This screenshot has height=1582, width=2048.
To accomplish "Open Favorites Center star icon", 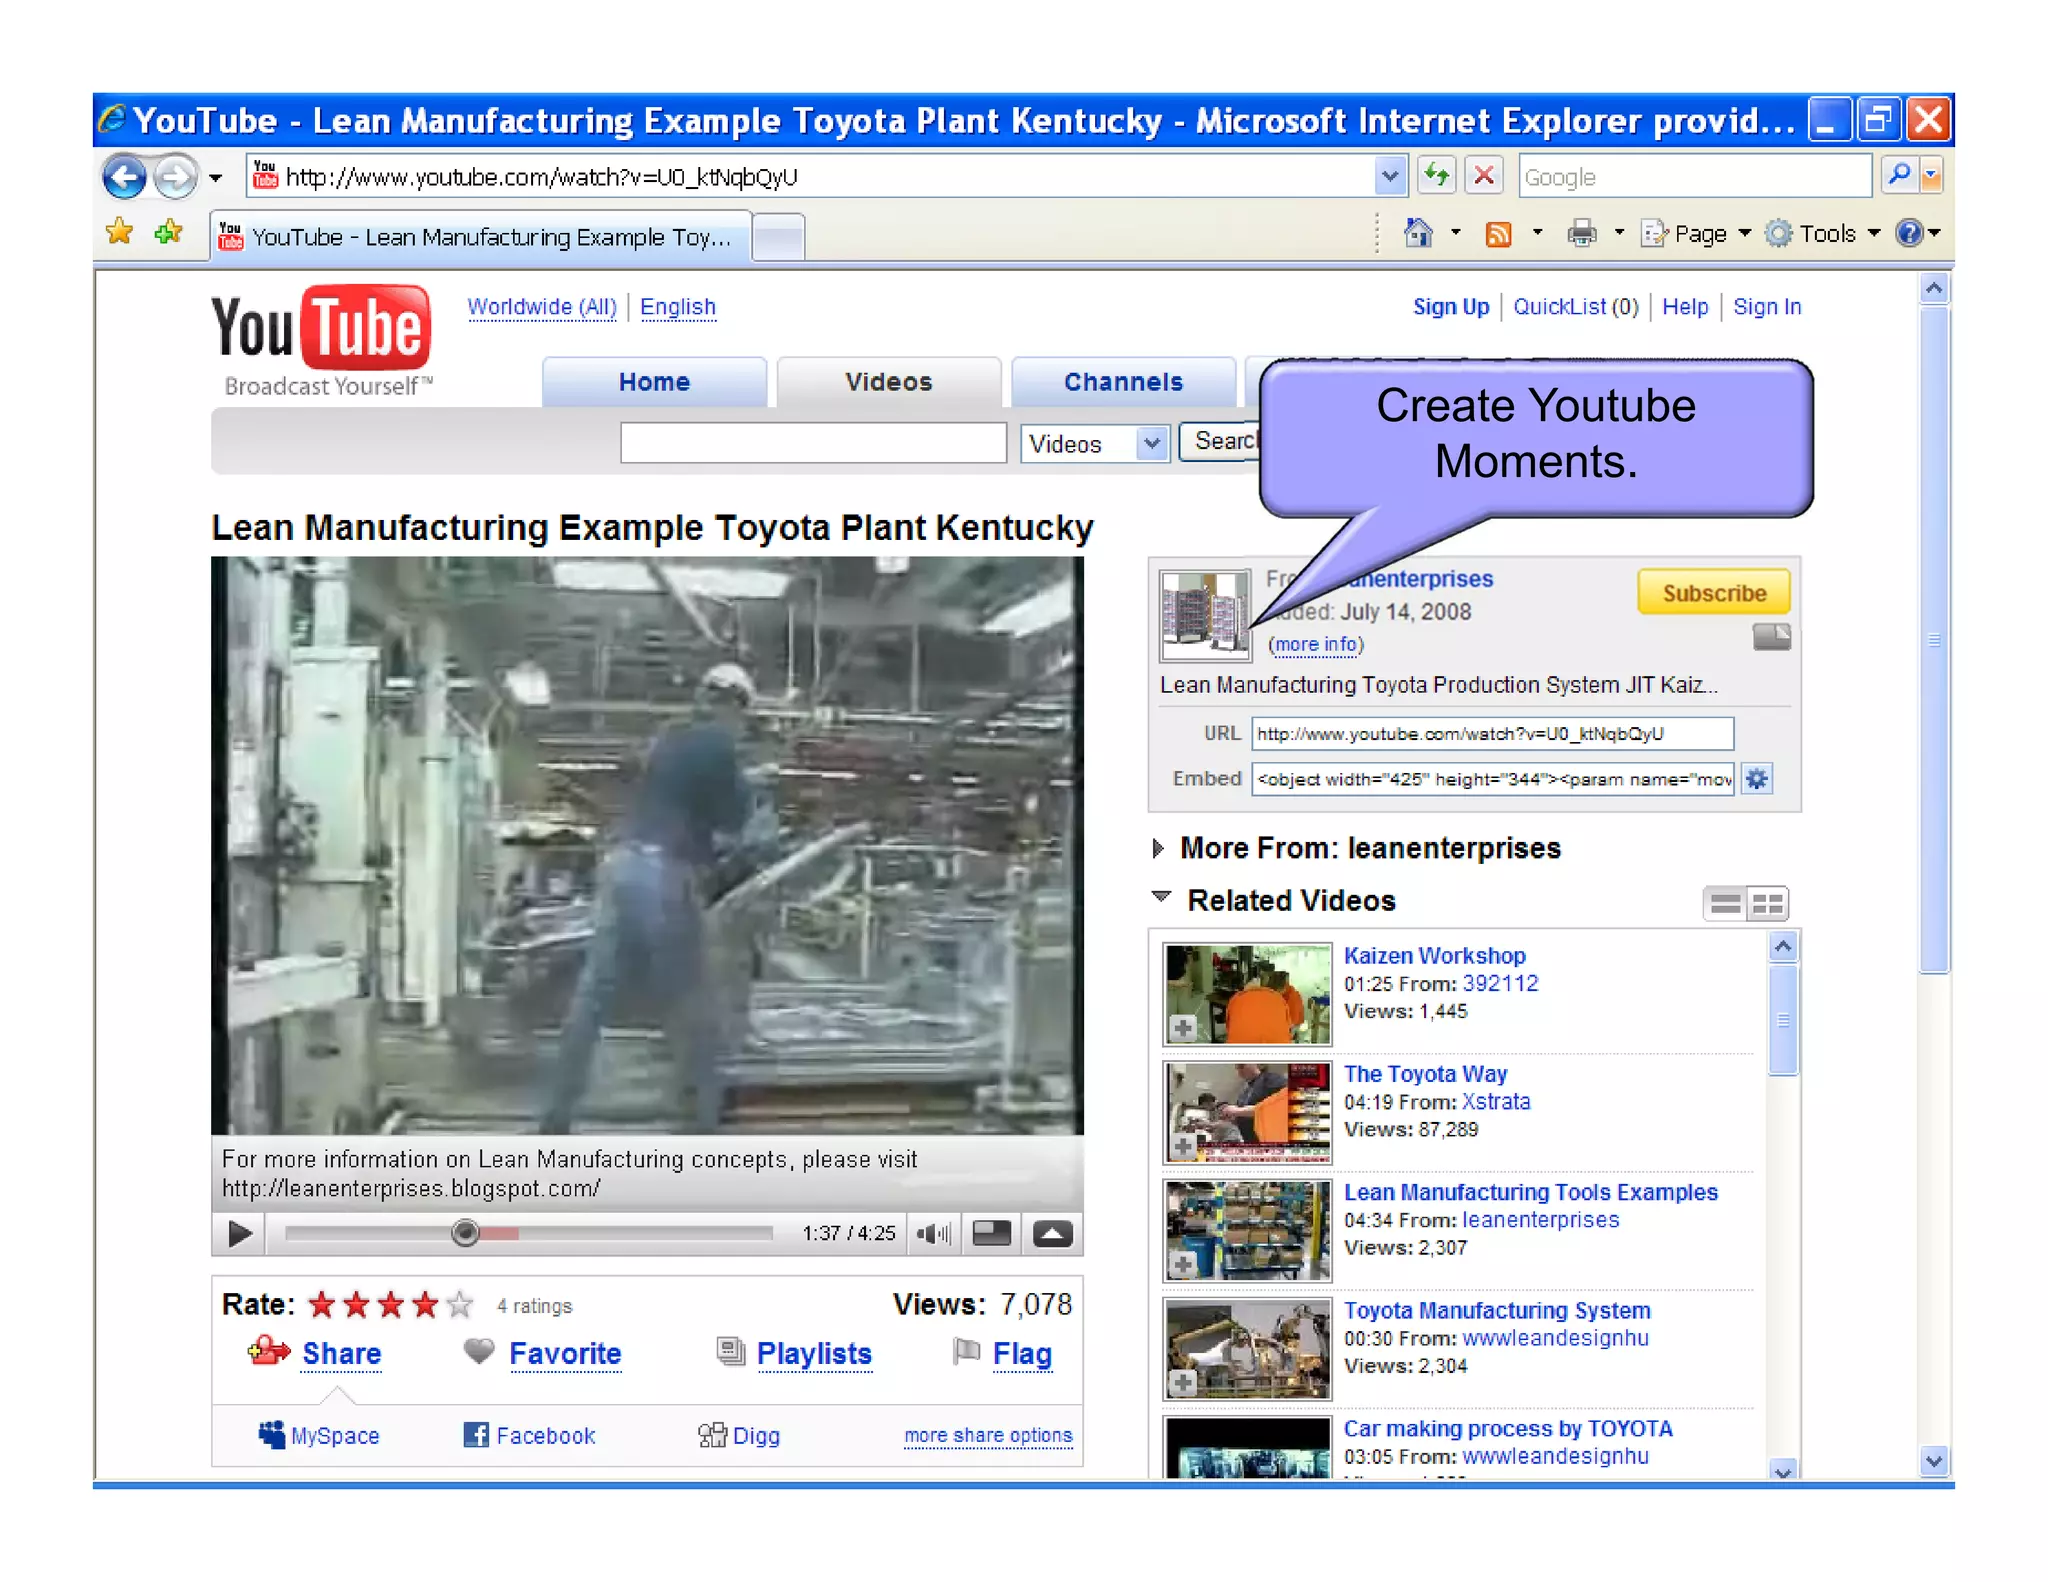I will point(120,233).
